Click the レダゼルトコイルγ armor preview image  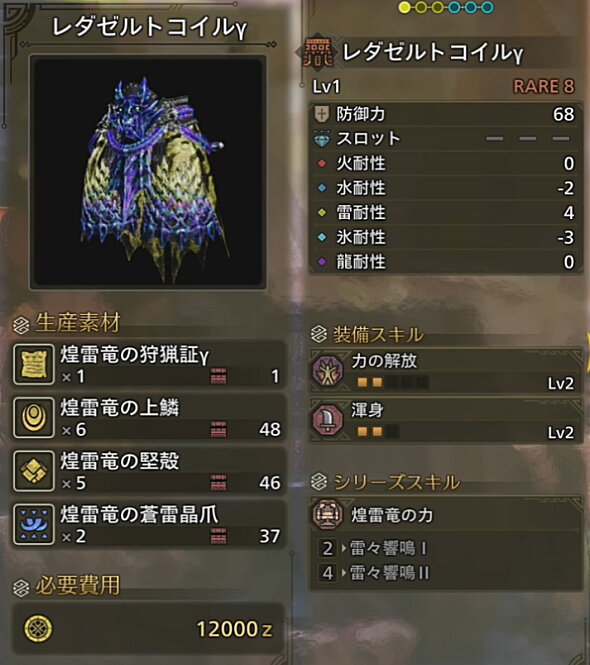pos(148,172)
